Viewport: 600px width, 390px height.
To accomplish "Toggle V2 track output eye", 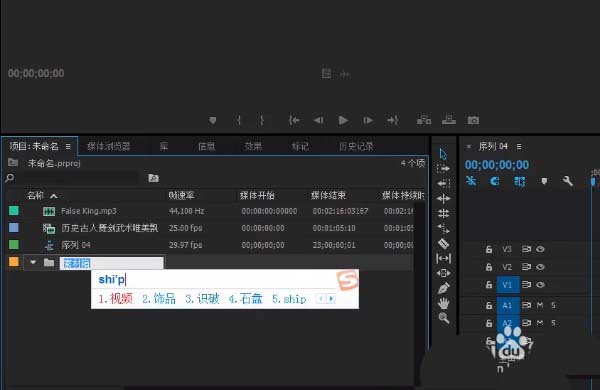I will click(x=540, y=267).
